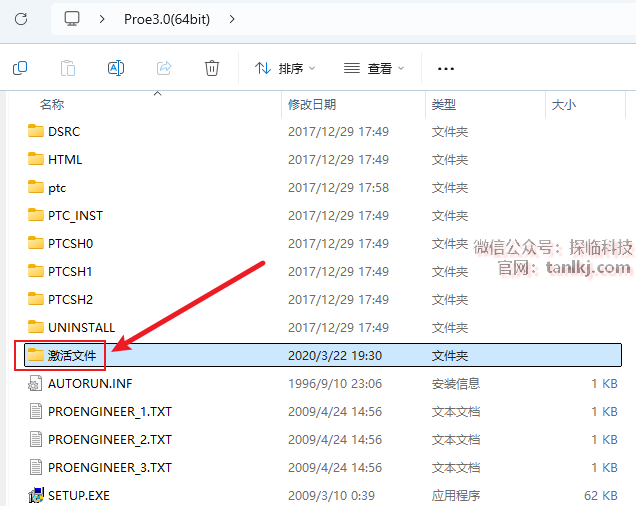This screenshot has height=506, width=636.
Task: Click the sort direction arrow above 名称 column
Action: tap(158, 94)
